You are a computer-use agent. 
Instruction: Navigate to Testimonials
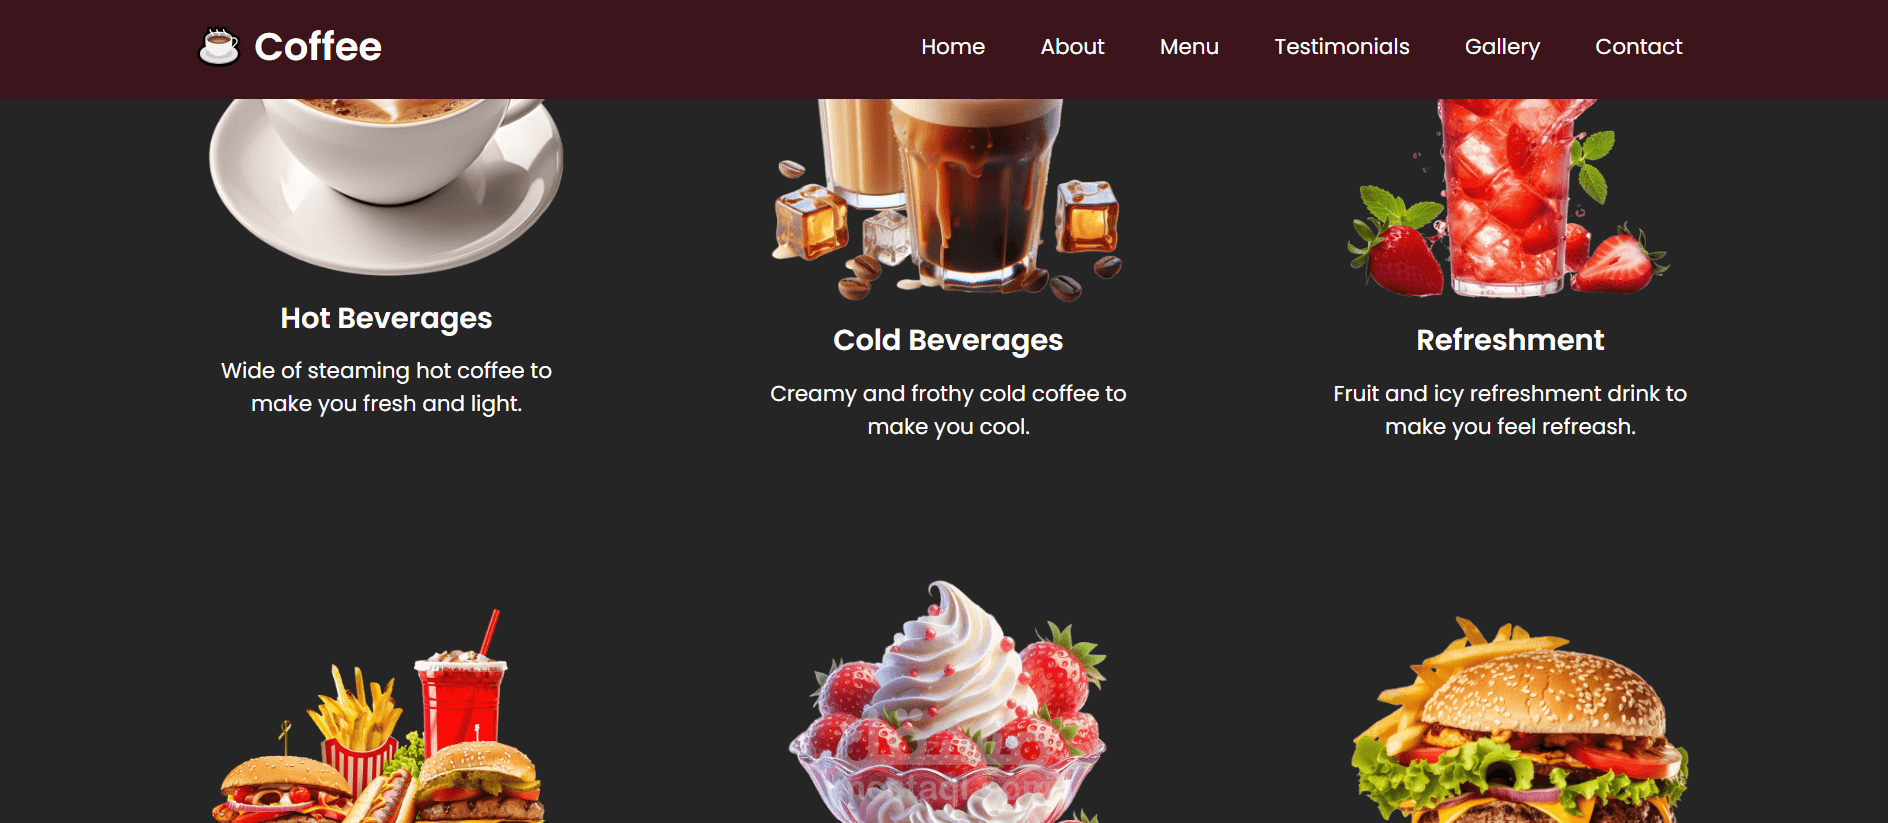pos(1342,47)
